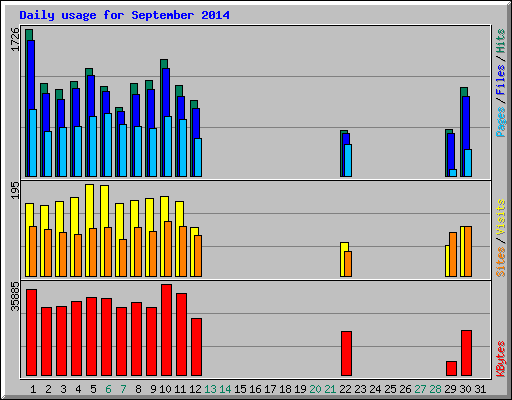
Task: Click the red 'KBytes' legend label
Action: [x=501, y=359]
